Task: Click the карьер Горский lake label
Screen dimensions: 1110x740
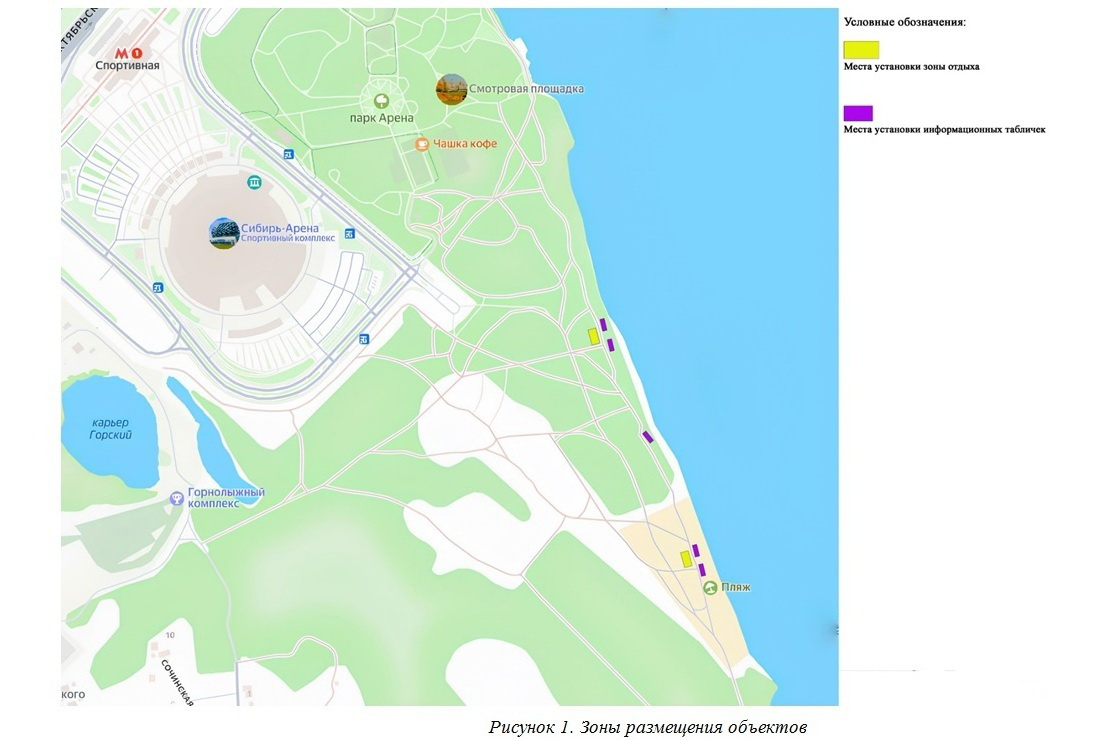Action: (x=110, y=428)
